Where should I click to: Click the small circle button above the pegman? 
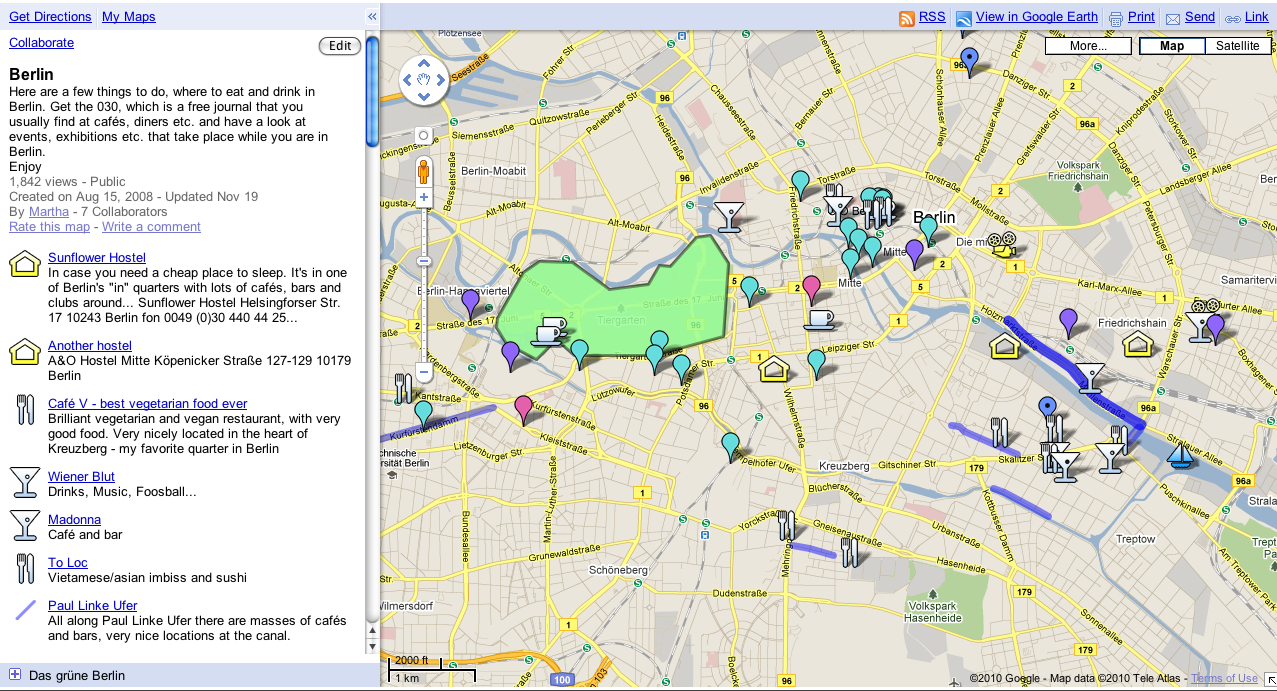point(423,135)
